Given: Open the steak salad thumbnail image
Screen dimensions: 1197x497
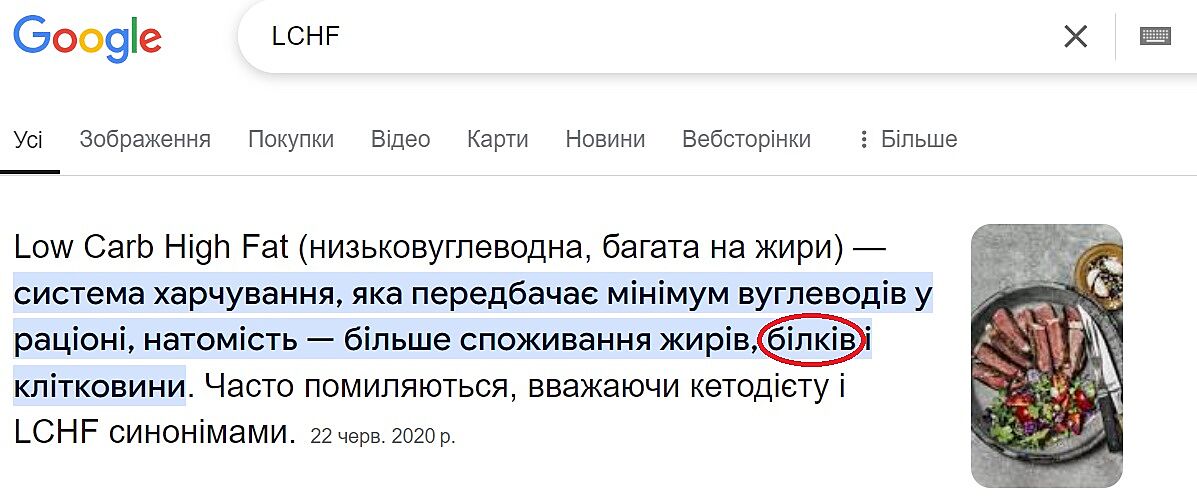Looking at the screenshot, I should [1047, 355].
